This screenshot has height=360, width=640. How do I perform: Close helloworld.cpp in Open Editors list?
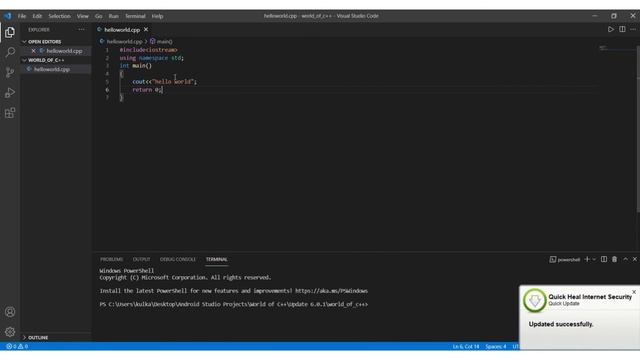33,51
